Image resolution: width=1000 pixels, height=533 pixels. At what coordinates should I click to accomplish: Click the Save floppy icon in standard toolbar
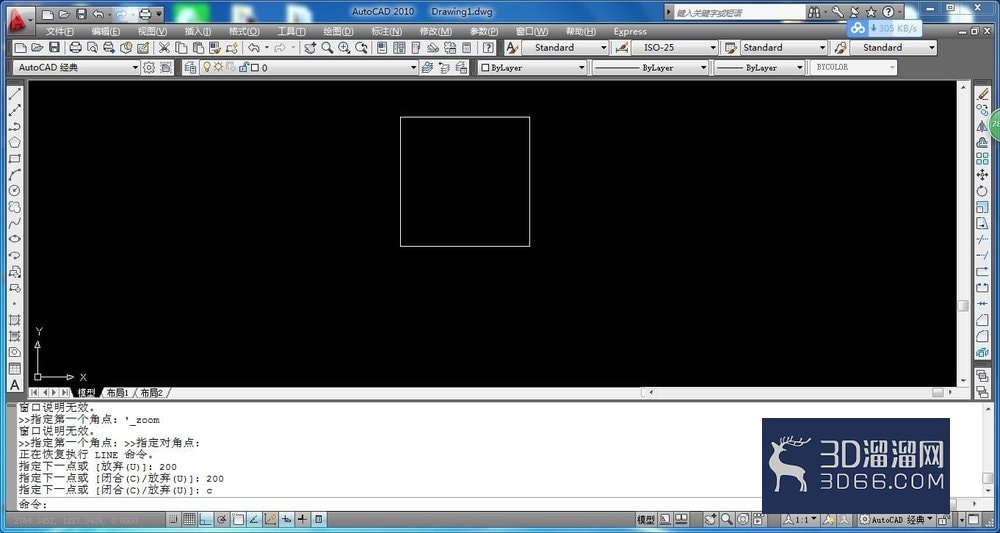(54, 47)
